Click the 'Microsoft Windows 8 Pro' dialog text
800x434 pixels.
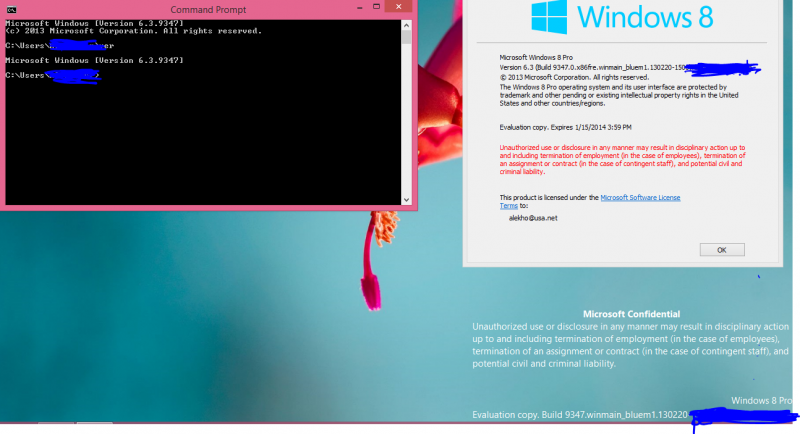[x=536, y=58]
